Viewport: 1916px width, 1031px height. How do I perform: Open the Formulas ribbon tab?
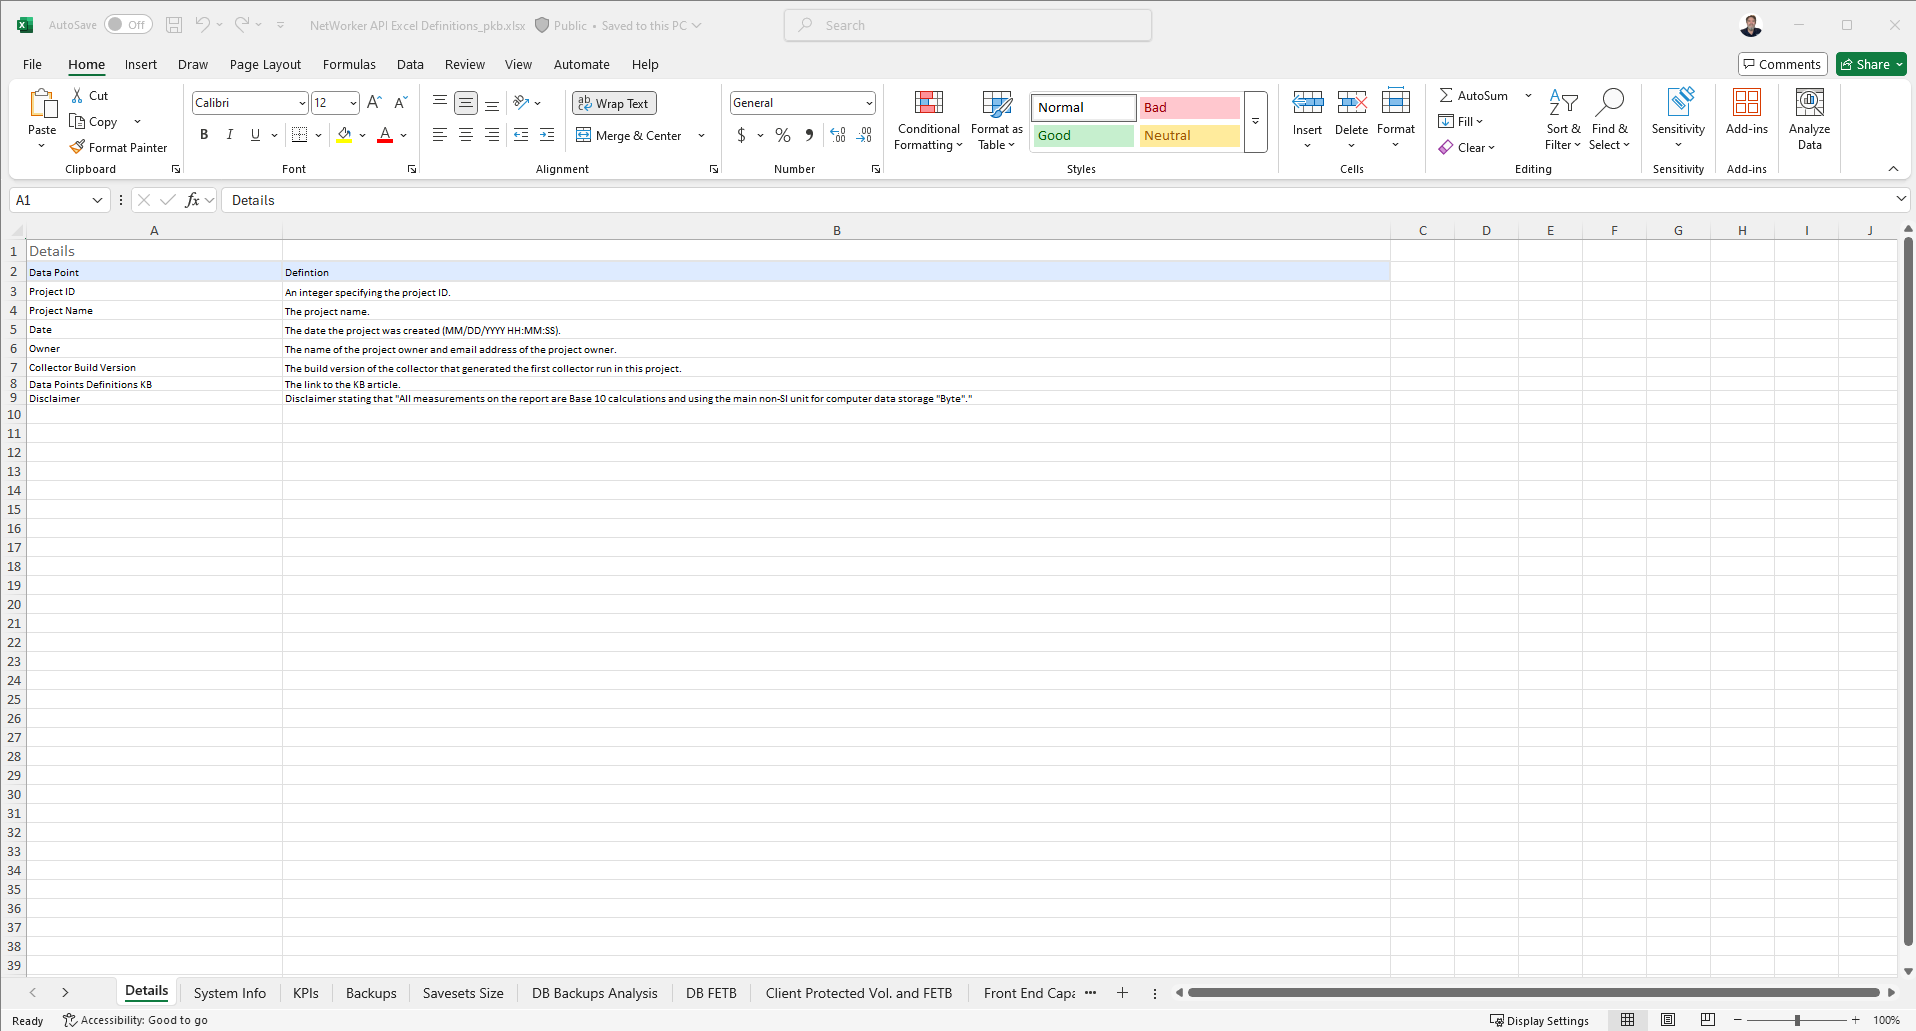tap(349, 64)
